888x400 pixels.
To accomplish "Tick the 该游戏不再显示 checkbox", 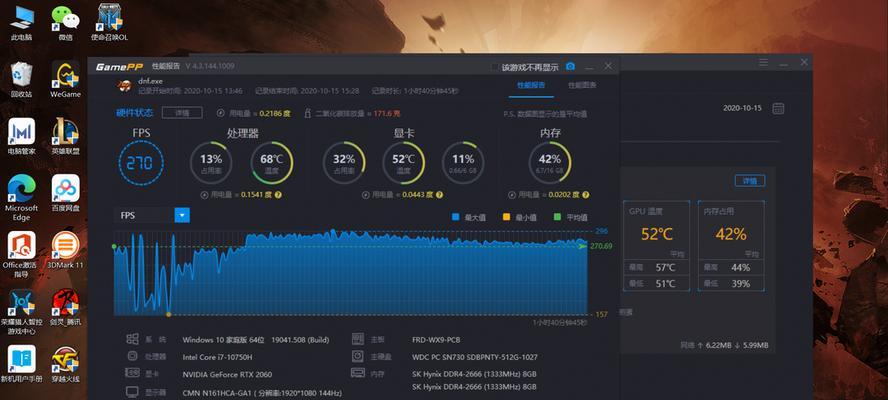I will (494, 67).
